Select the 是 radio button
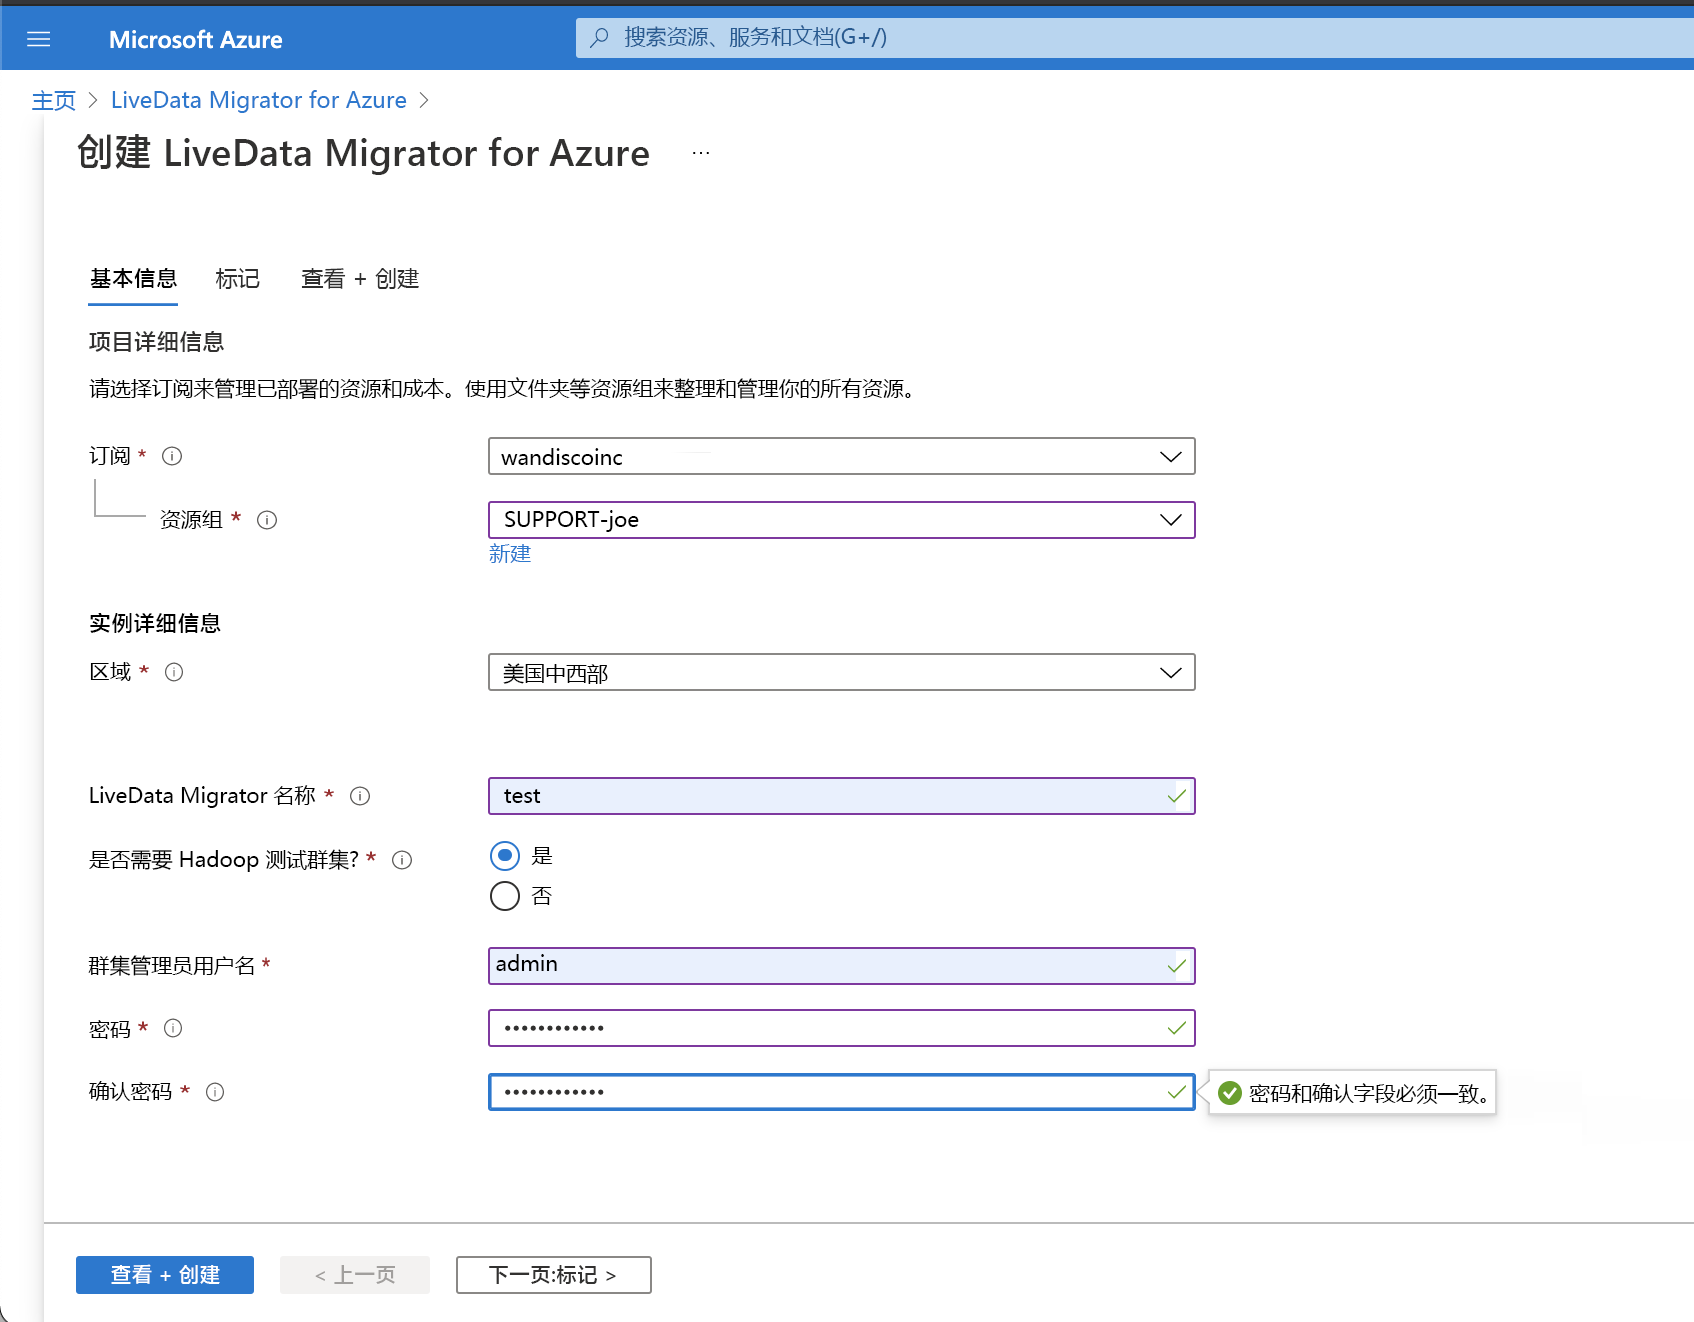1694x1322 pixels. 505,856
